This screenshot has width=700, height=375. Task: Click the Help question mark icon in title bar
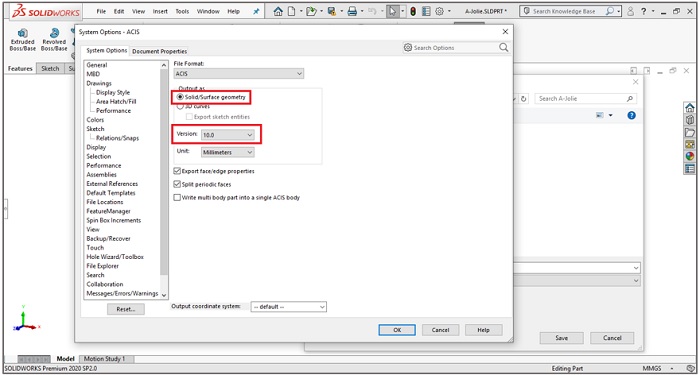coord(643,12)
